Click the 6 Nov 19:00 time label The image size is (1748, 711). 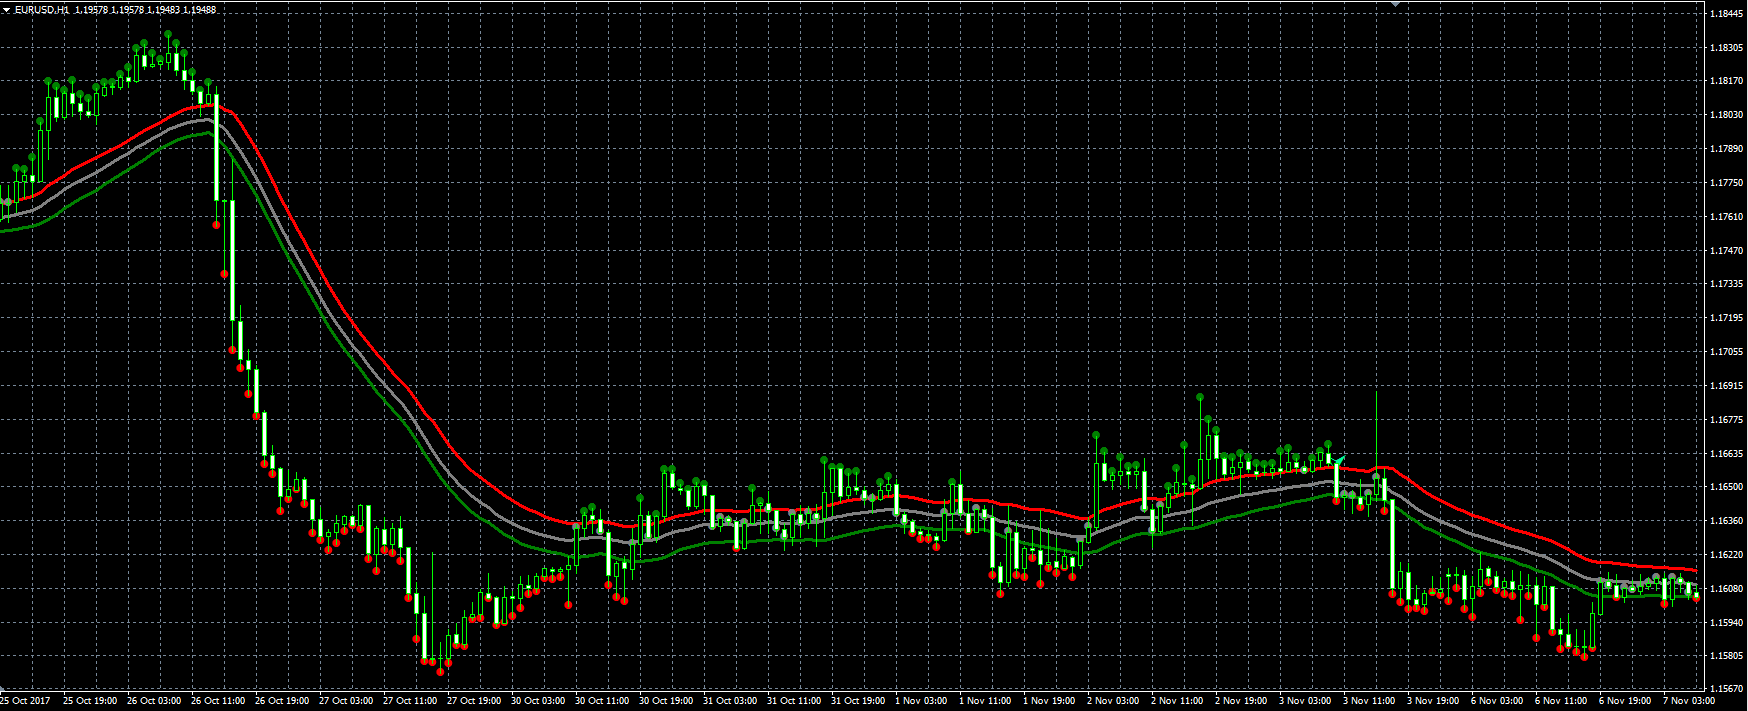(x=1625, y=701)
